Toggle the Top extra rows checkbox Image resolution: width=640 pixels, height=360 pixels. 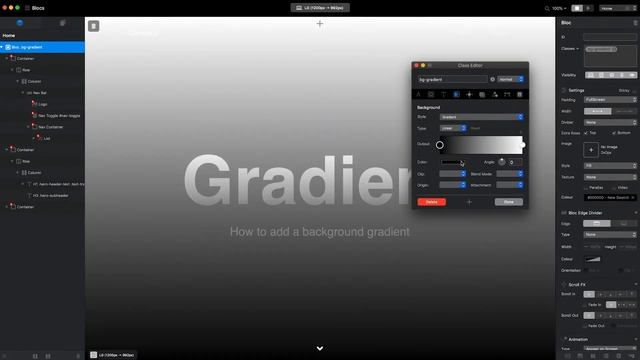586,133
